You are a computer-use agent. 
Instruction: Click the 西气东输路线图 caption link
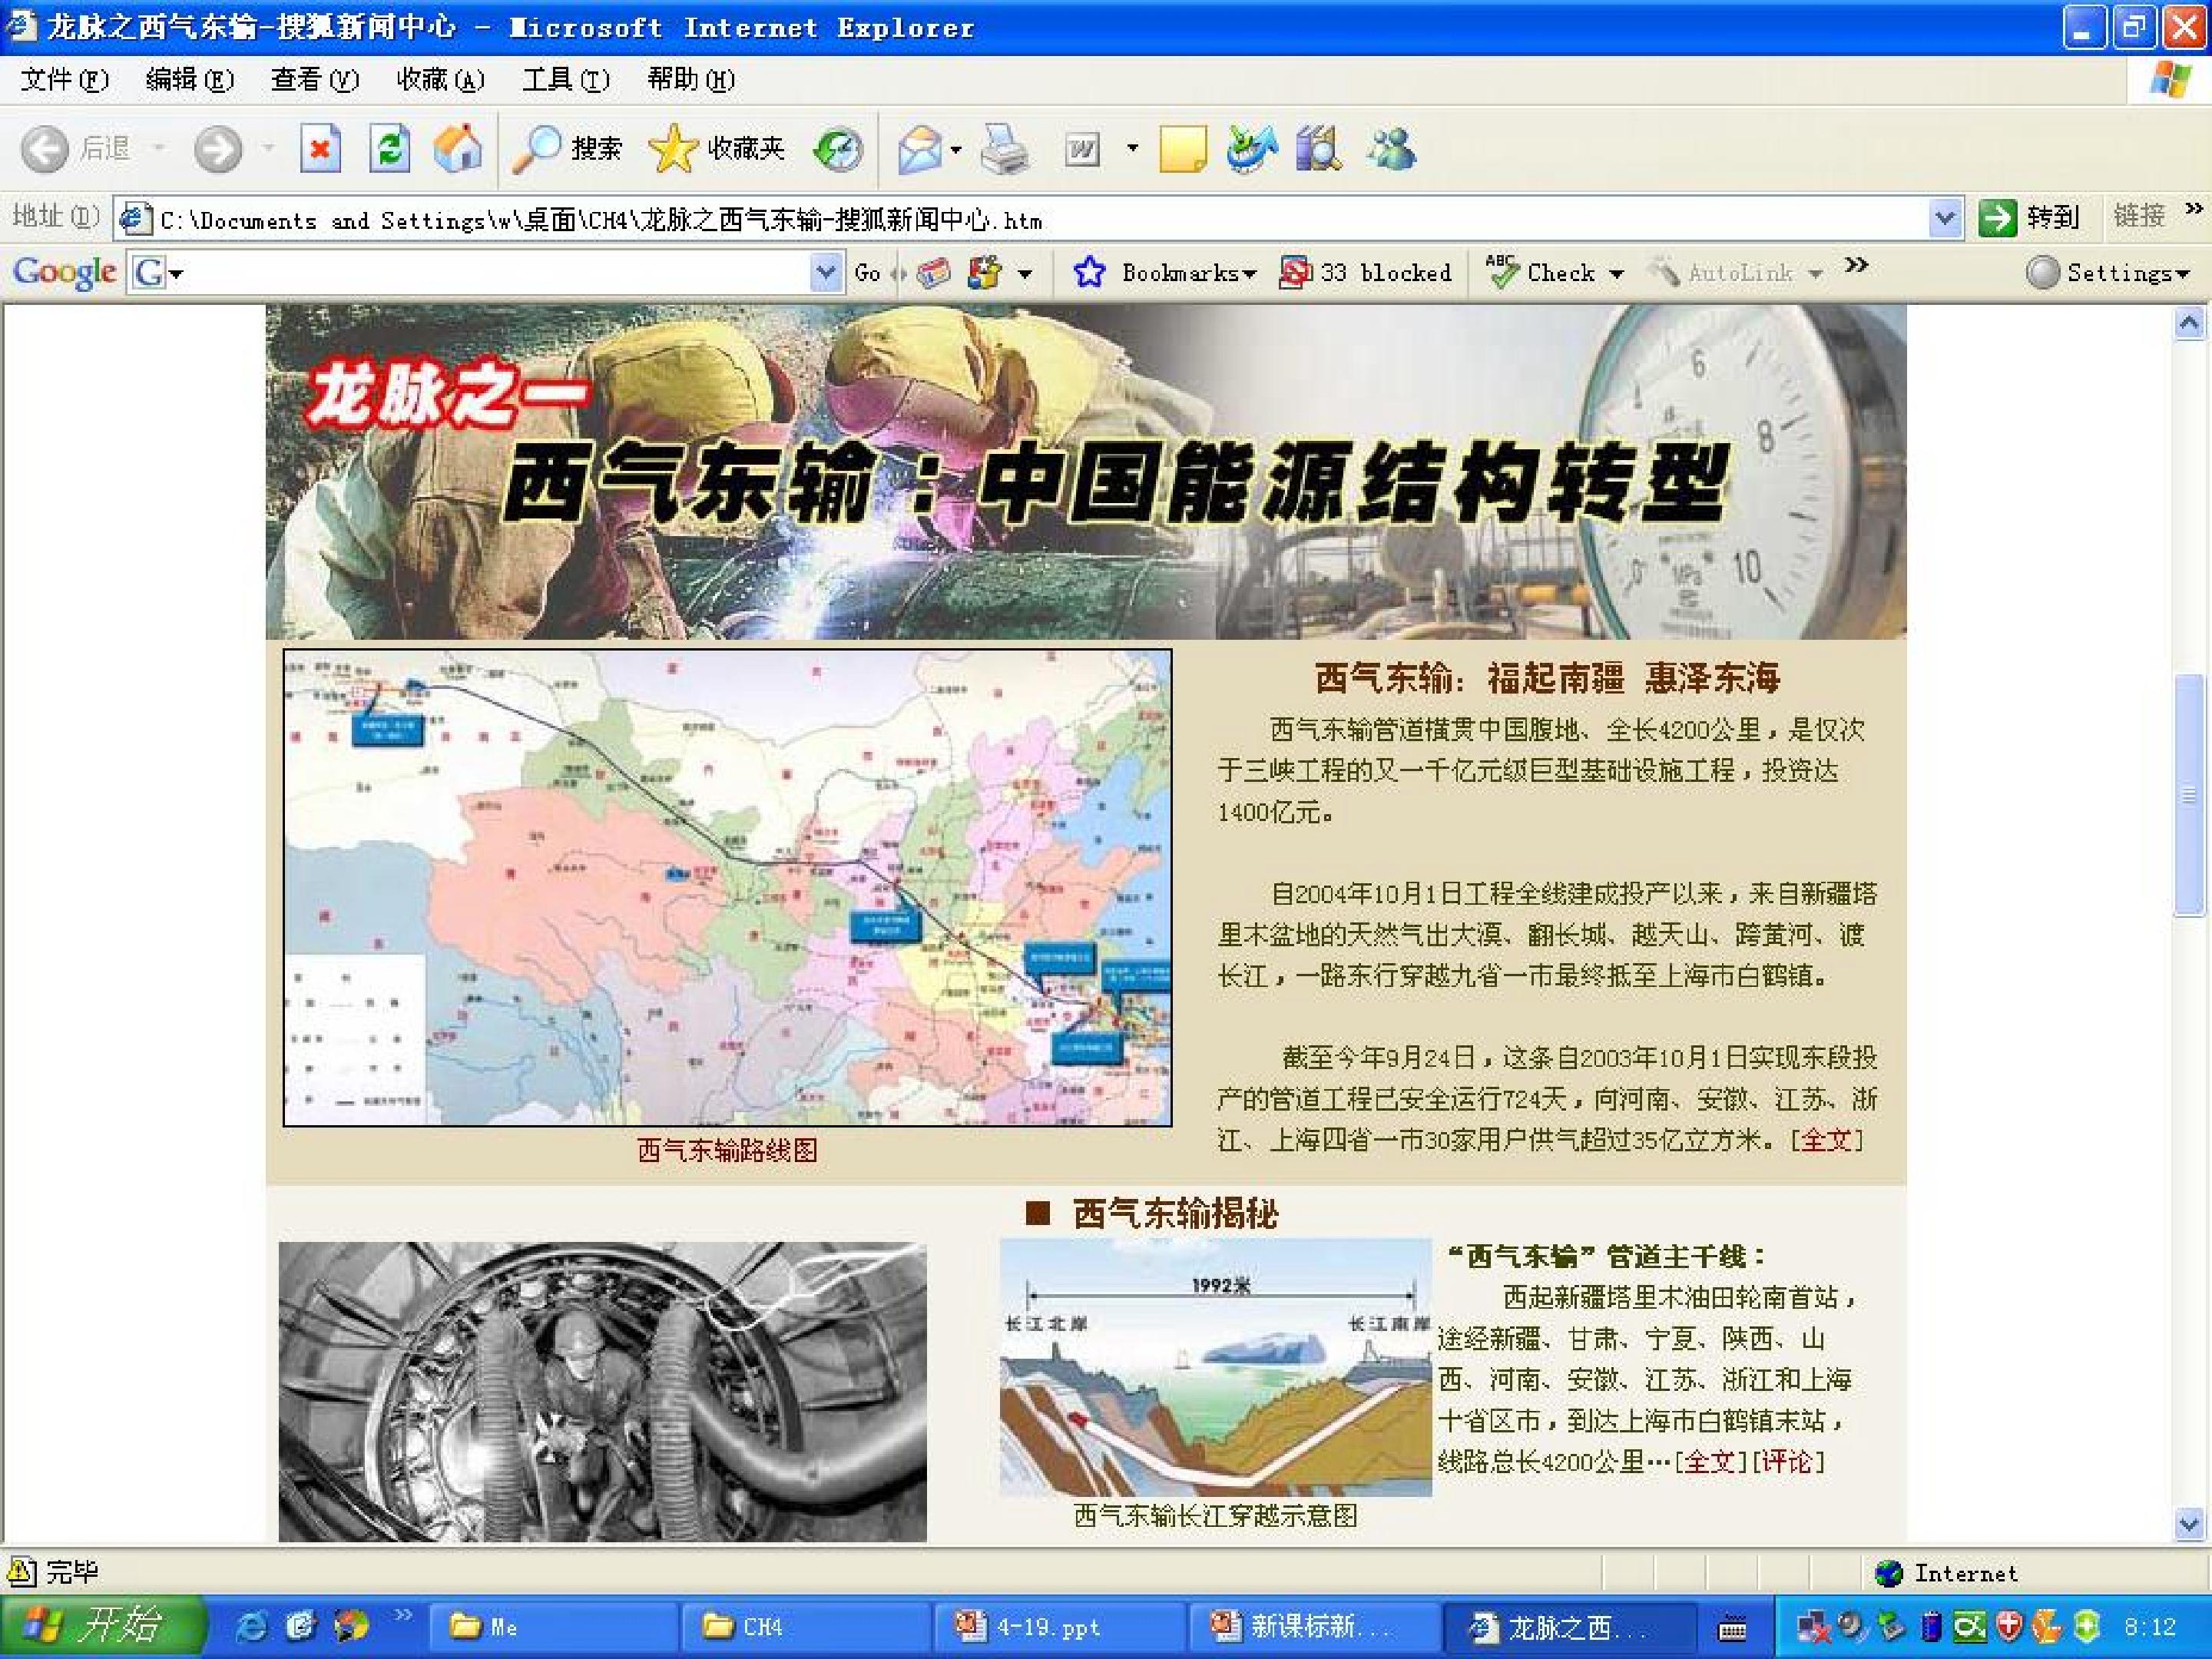pos(727,1150)
